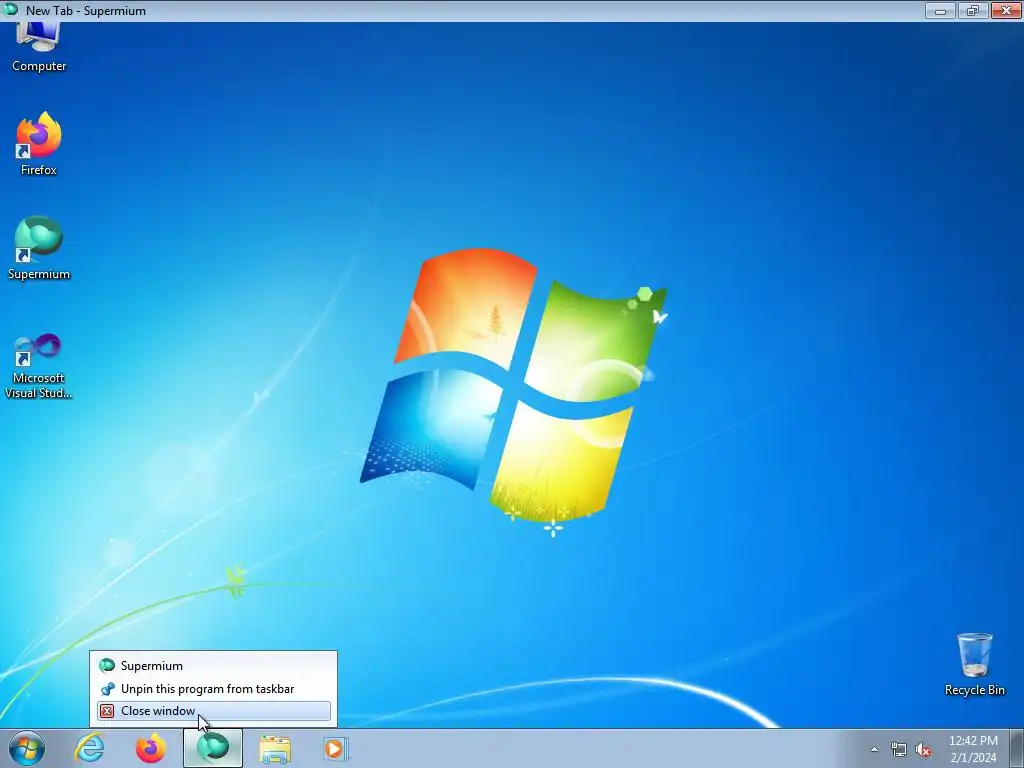Select the Microsoft Visual Studio desktop shortcut
1024x768 pixels.
pos(39,366)
